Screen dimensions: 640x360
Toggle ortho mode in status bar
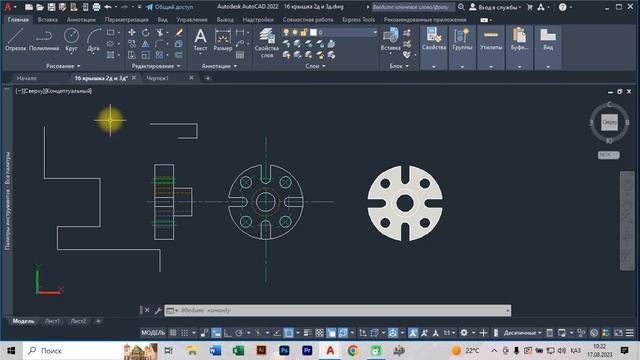tap(227, 333)
